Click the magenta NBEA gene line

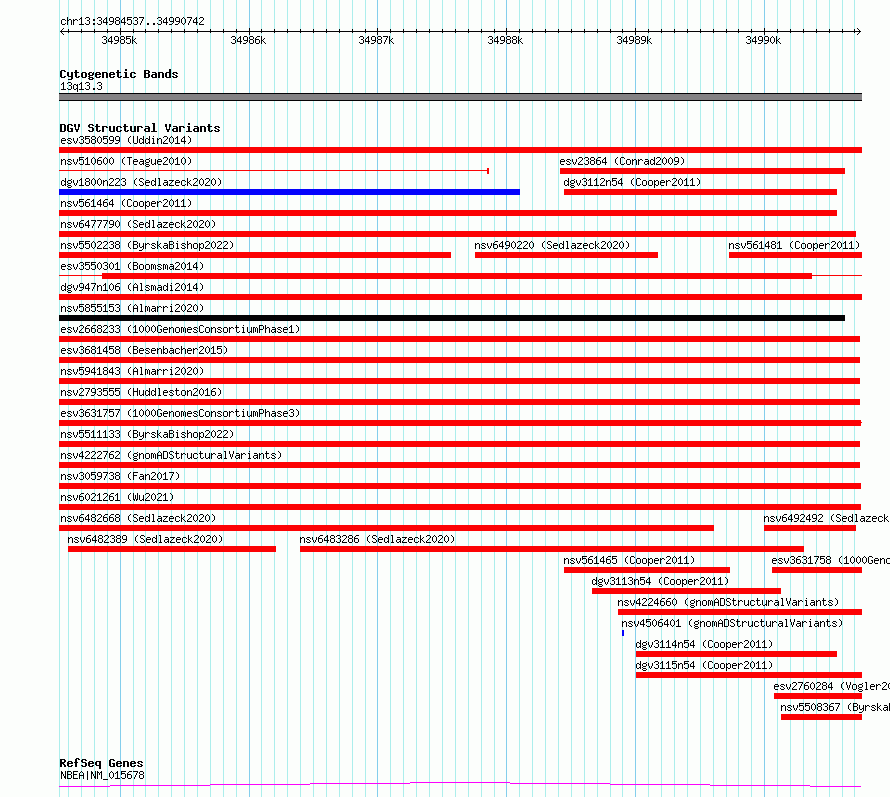460,785
